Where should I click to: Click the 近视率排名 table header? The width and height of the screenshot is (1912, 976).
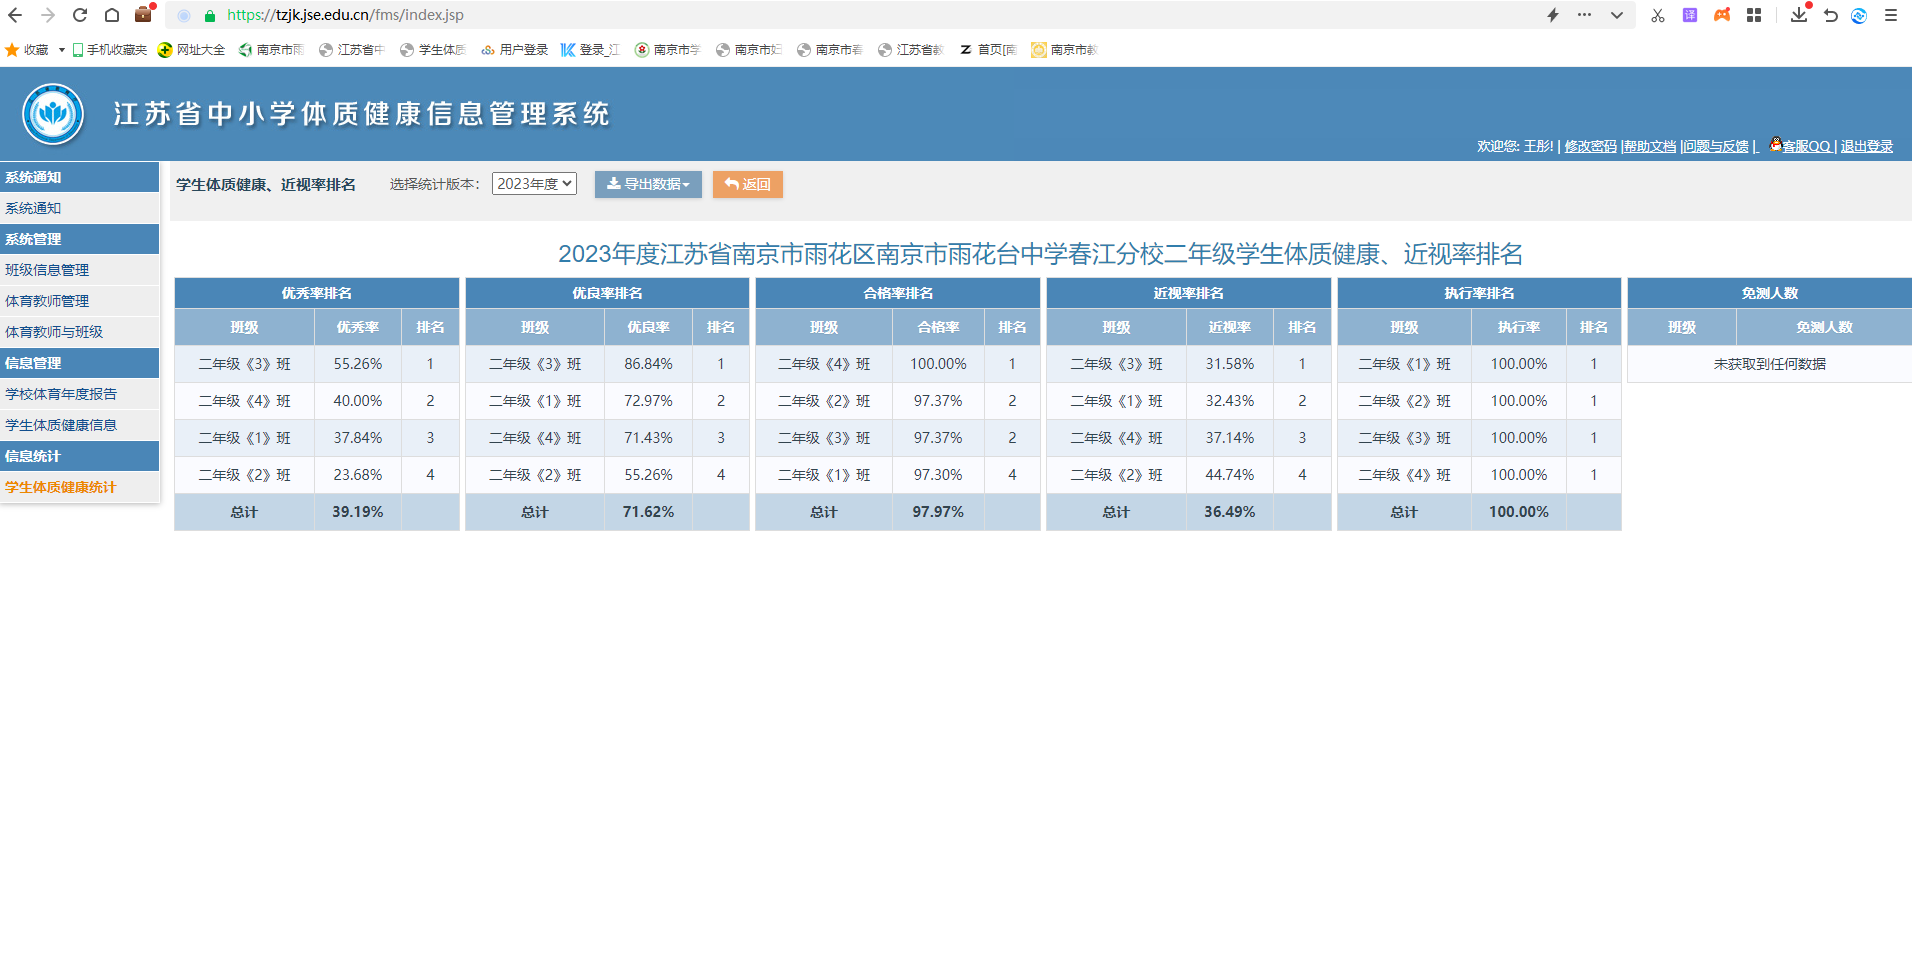1189,293
